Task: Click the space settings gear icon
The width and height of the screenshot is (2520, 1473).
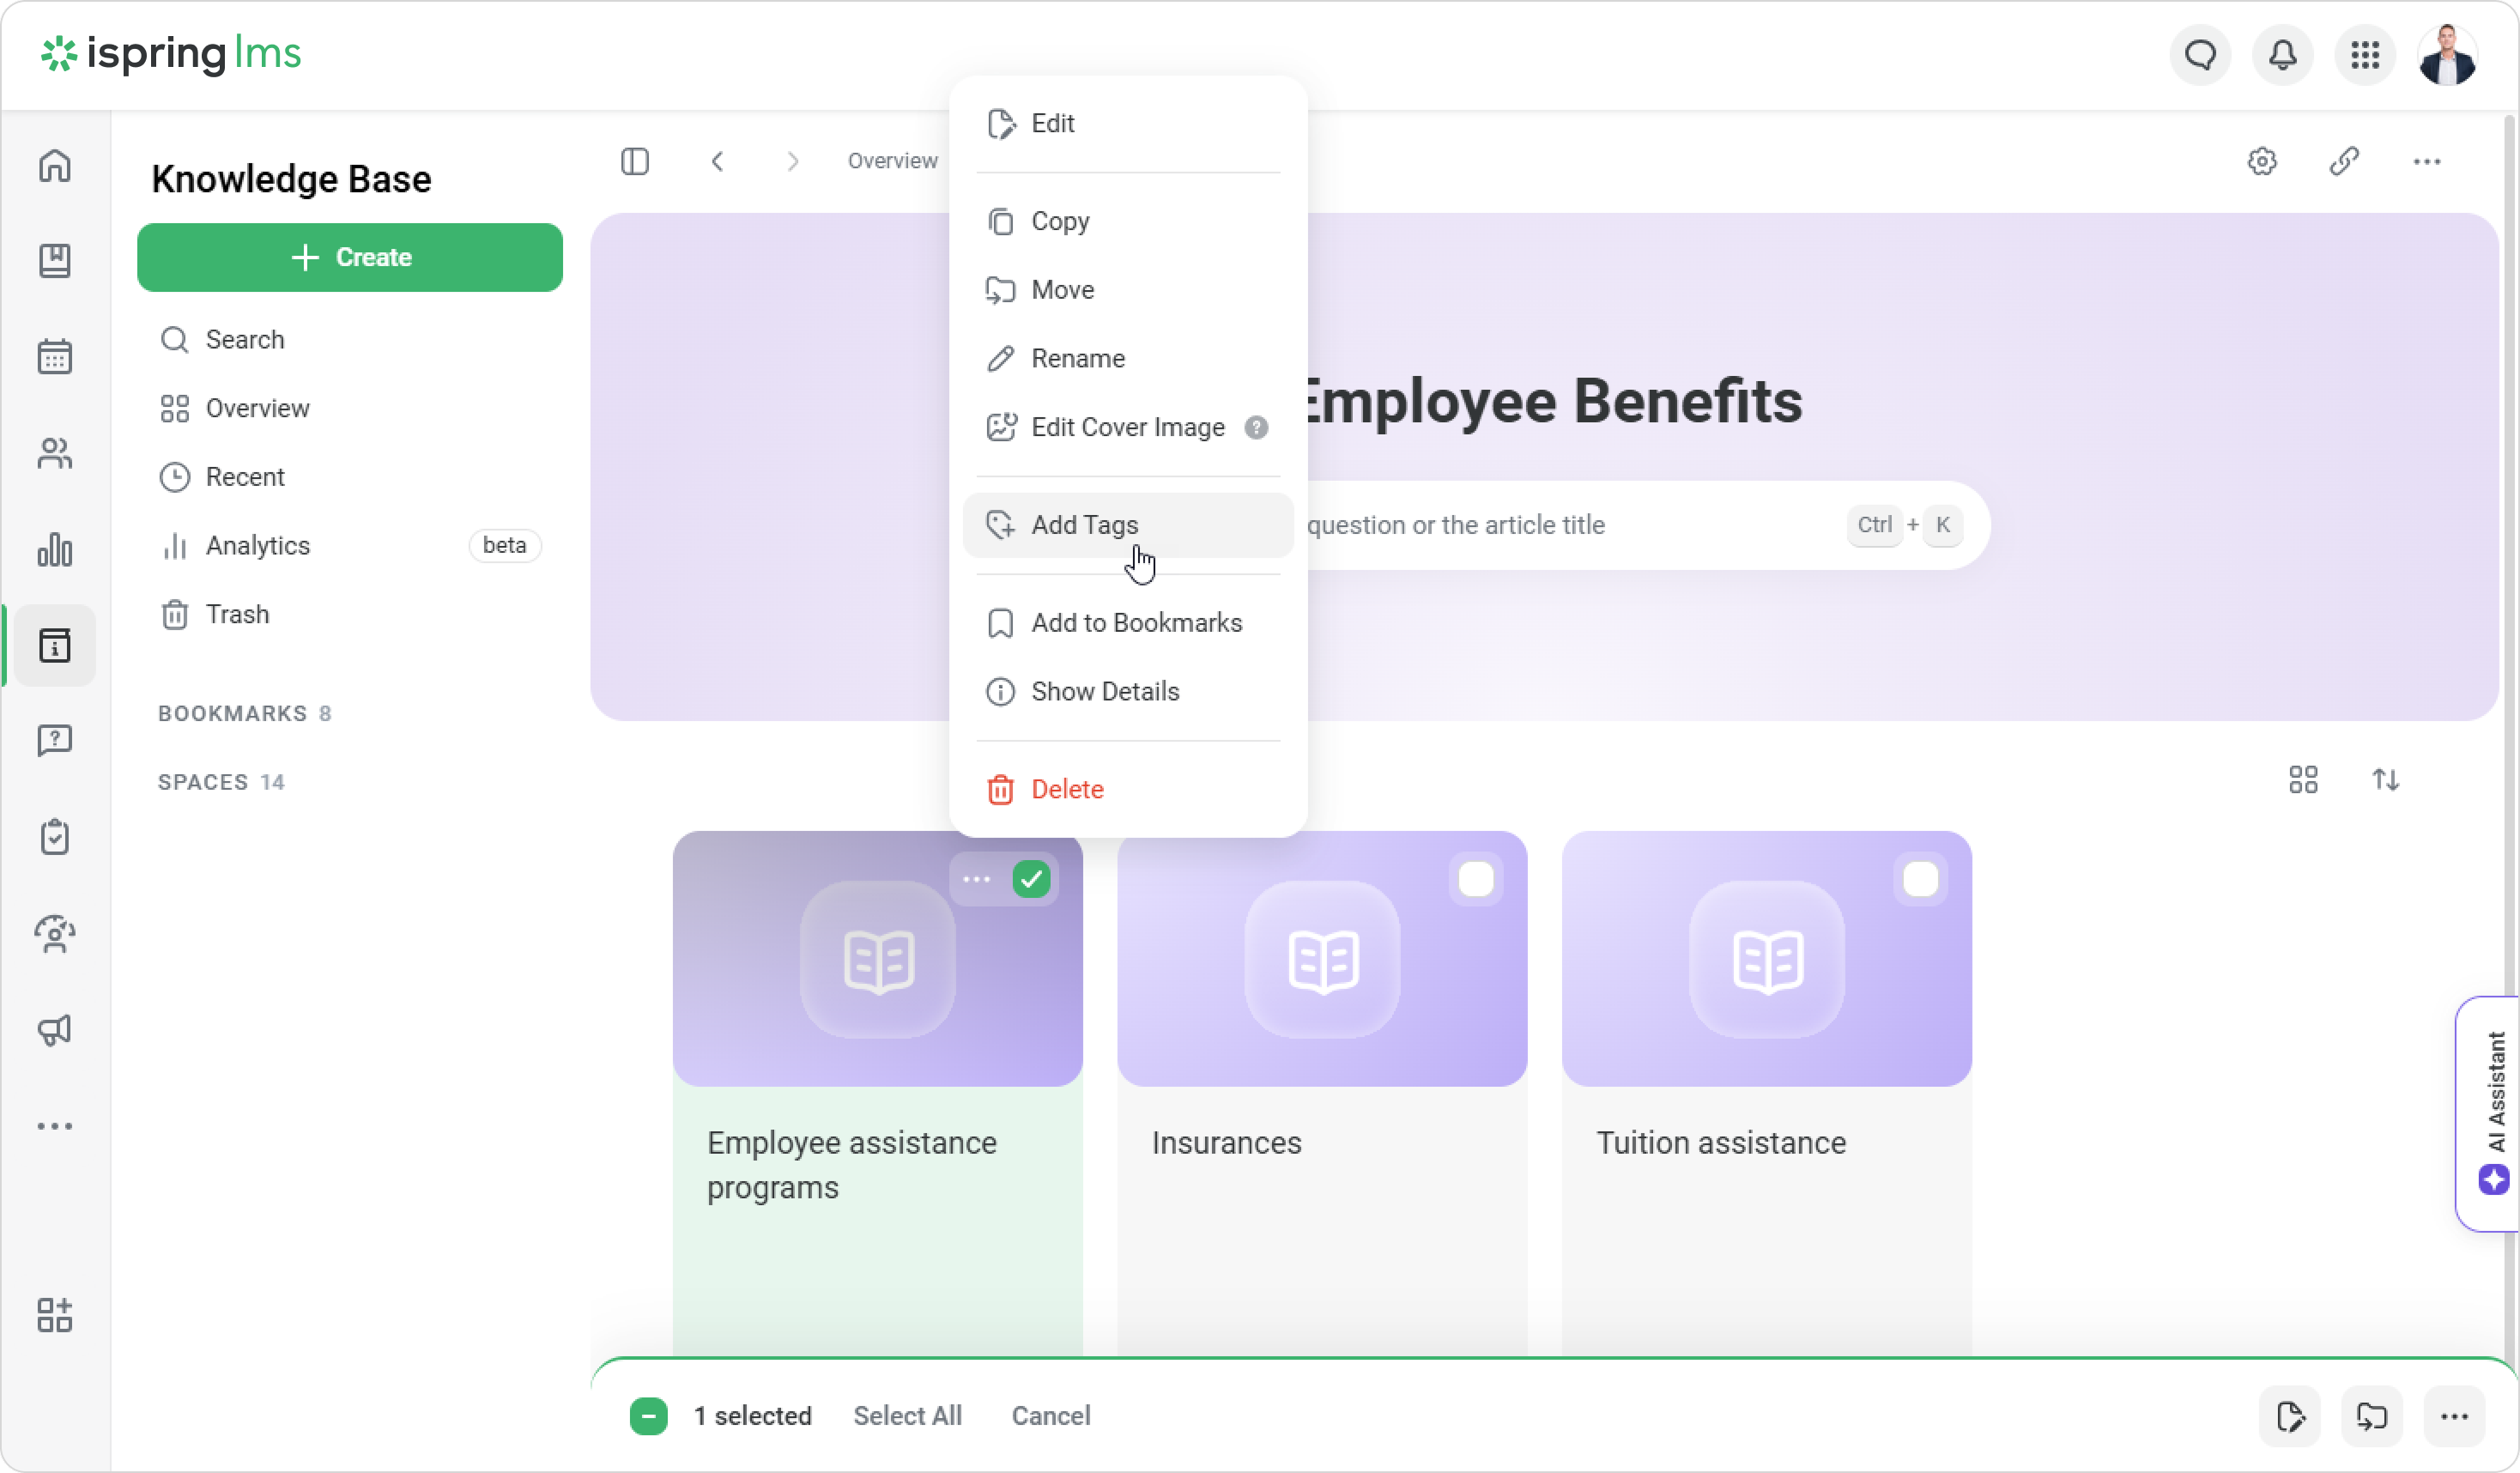Action: pyautogui.click(x=2262, y=161)
